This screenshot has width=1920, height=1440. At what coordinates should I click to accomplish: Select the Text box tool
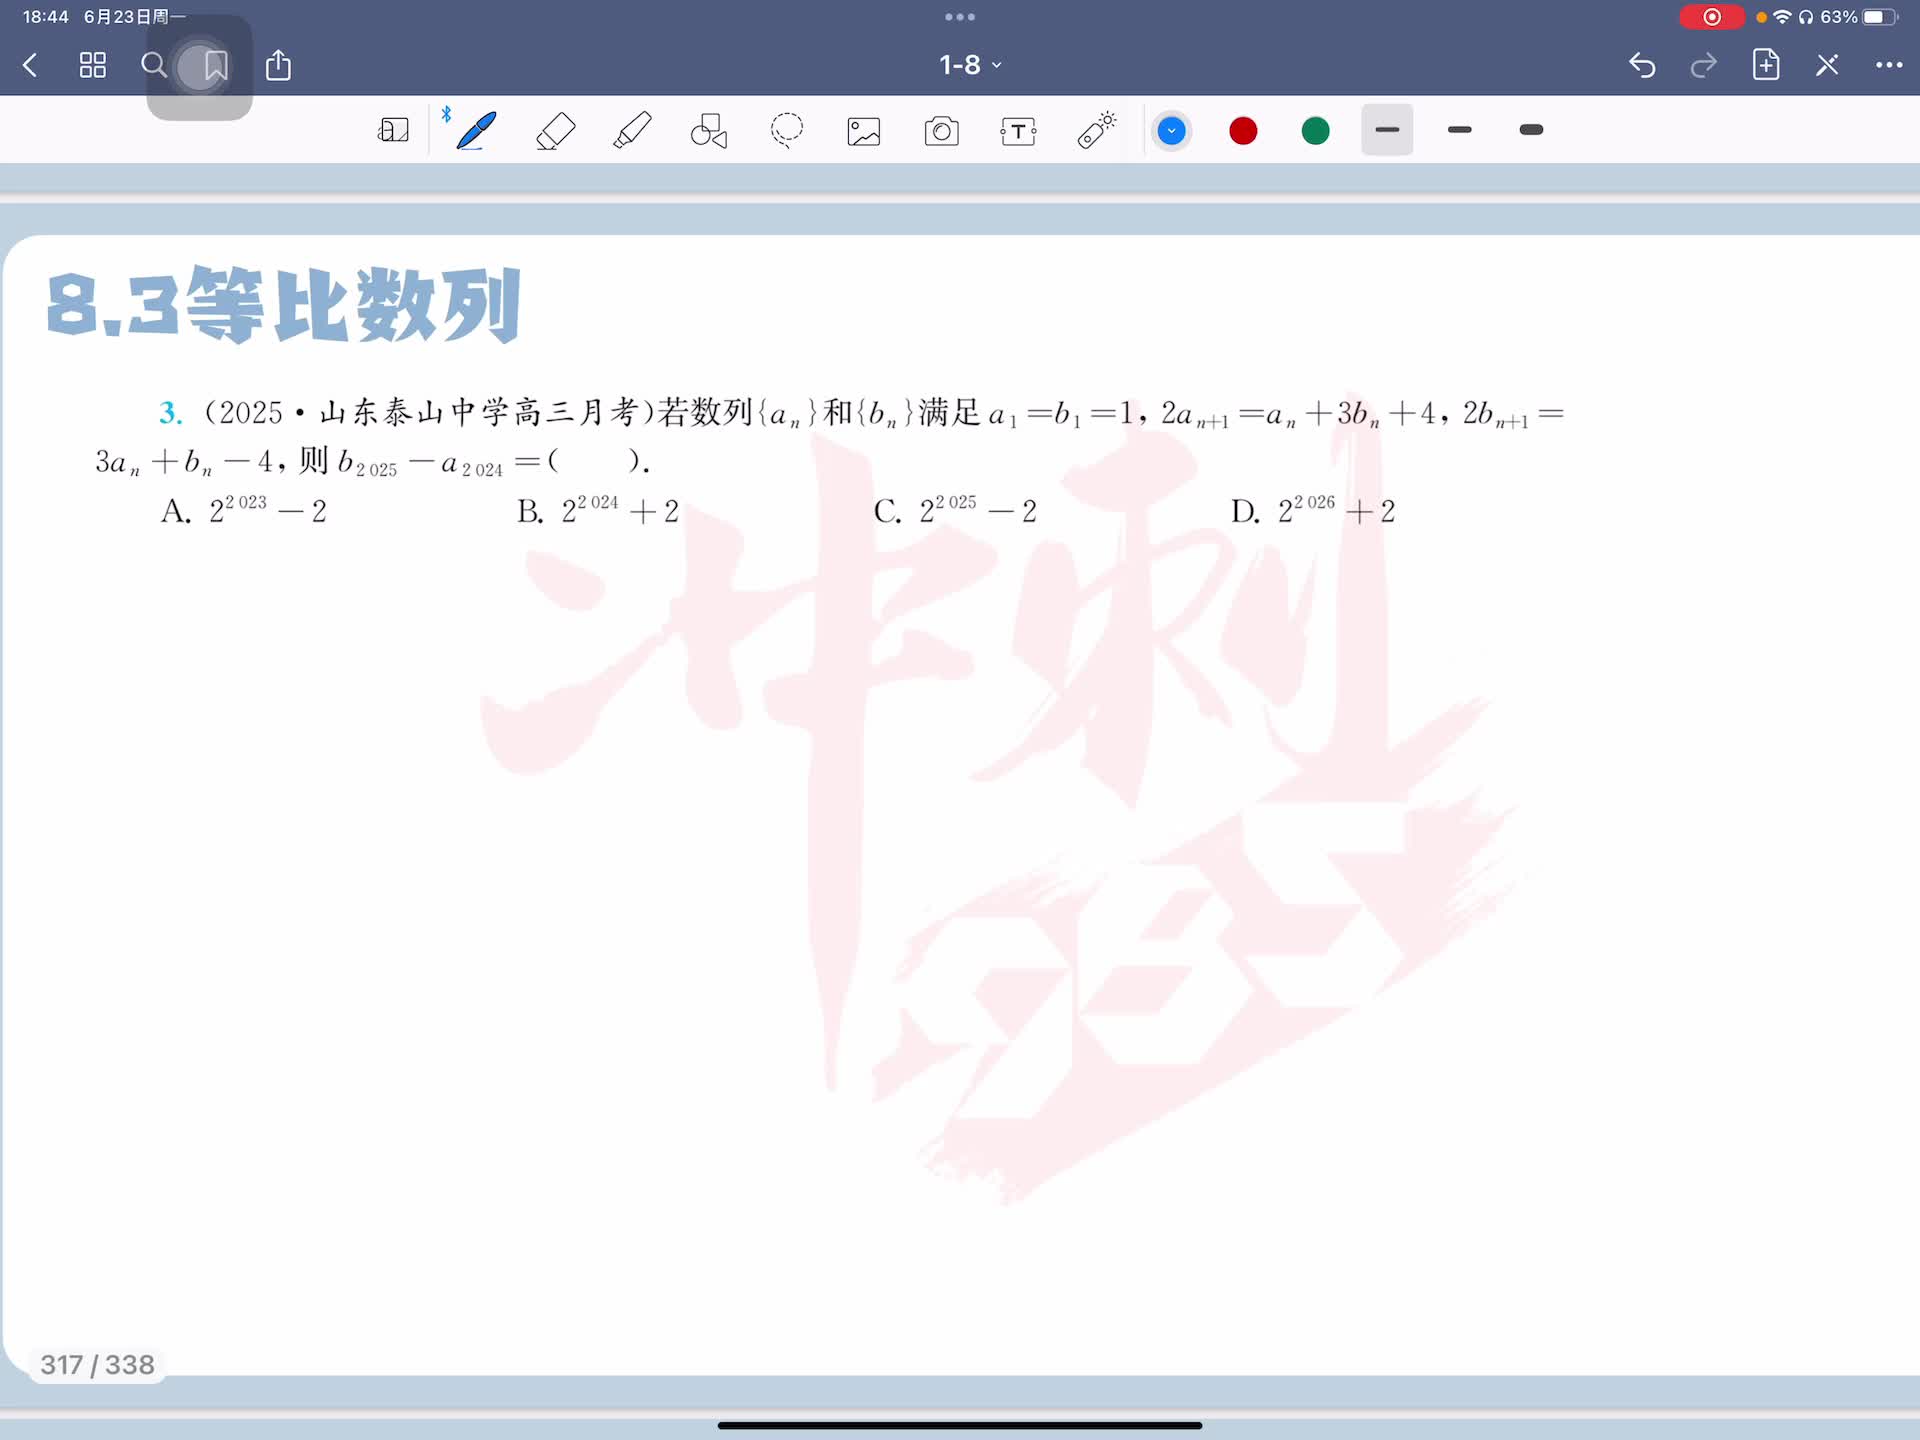(x=1018, y=131)
